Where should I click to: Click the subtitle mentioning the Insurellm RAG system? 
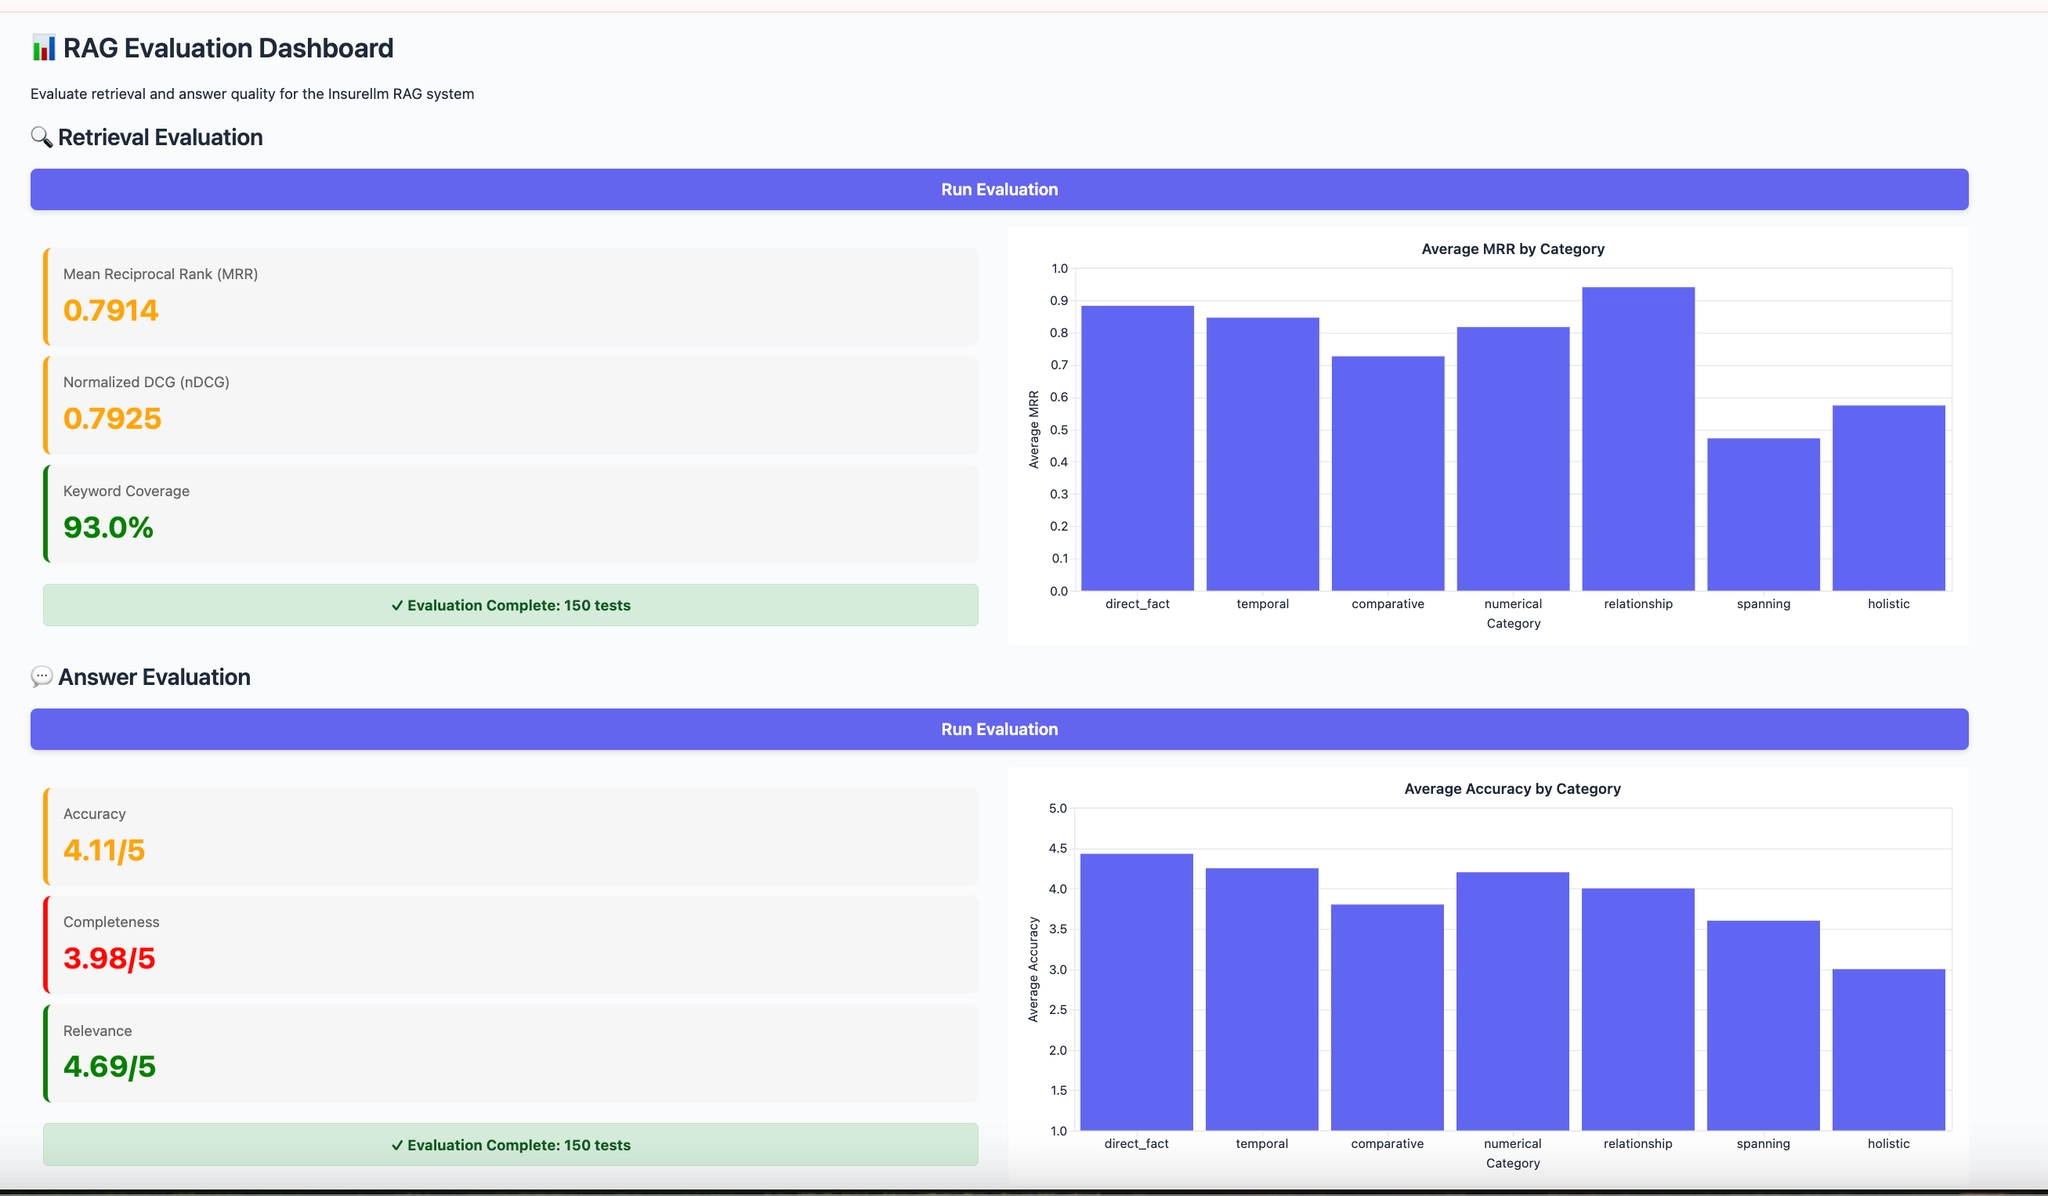pyautogui.click(x=252, y=94)
